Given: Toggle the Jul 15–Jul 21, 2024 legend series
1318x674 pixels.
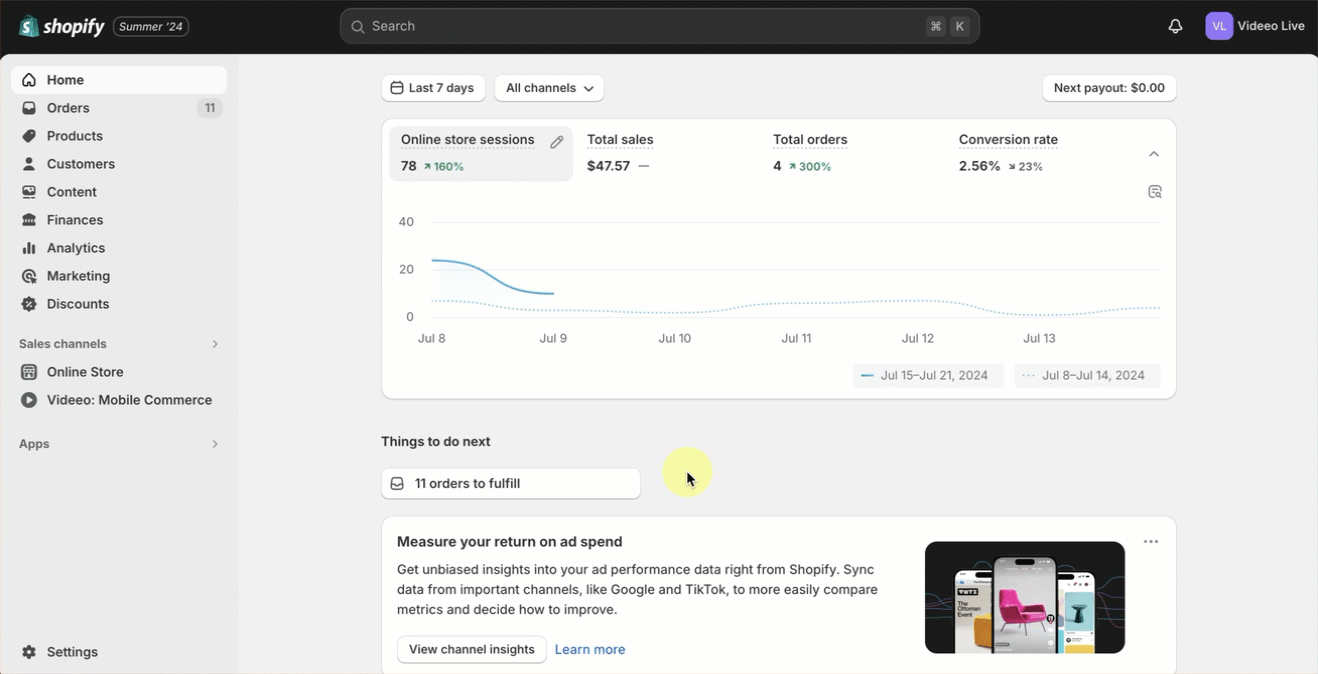Looking at the screenshot, I should tap(925, 376).
